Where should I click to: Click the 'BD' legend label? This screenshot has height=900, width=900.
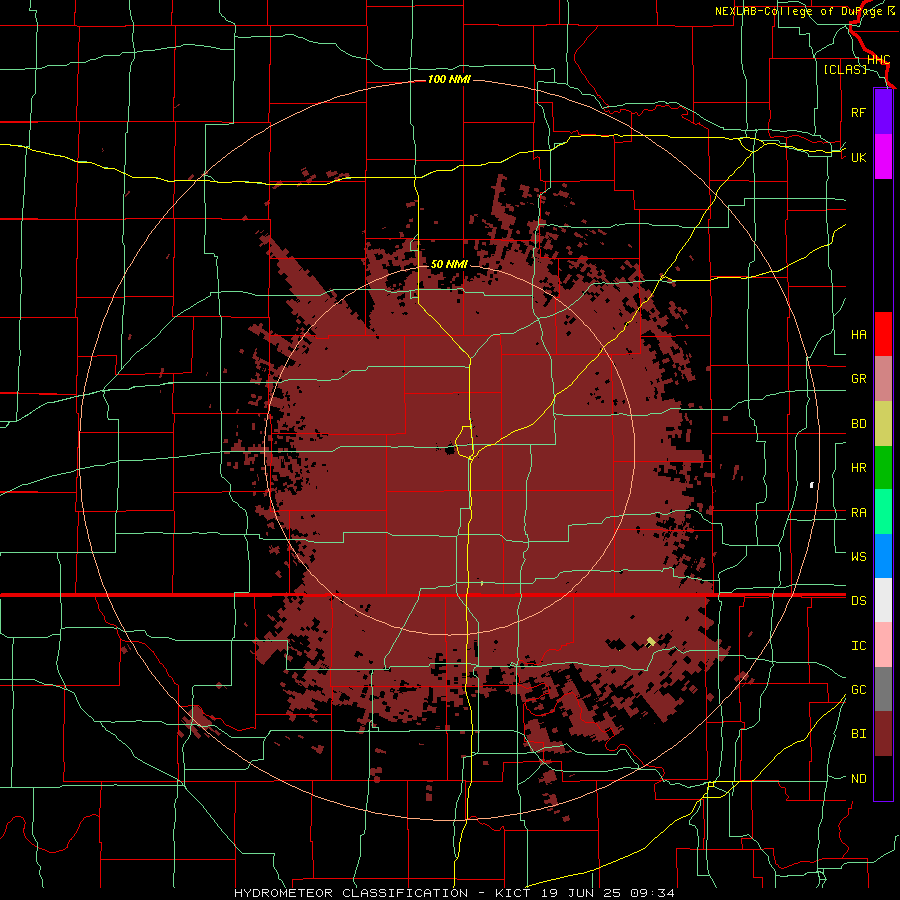858,424
